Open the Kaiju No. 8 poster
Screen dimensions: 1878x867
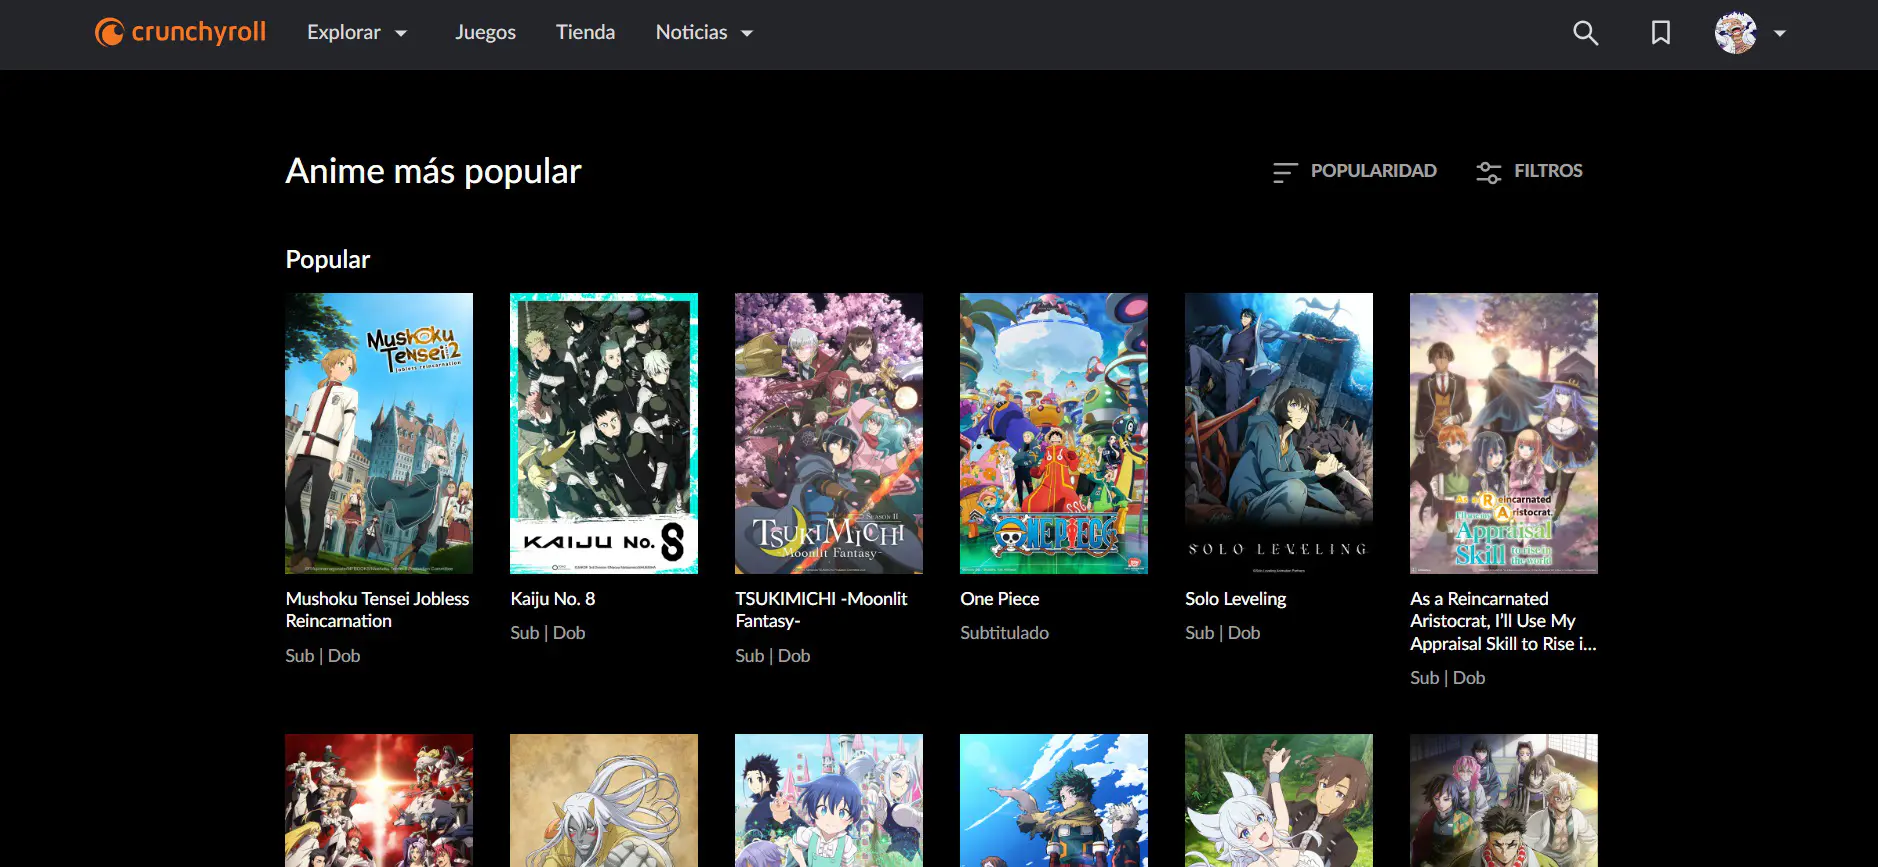tap(604, 433)
